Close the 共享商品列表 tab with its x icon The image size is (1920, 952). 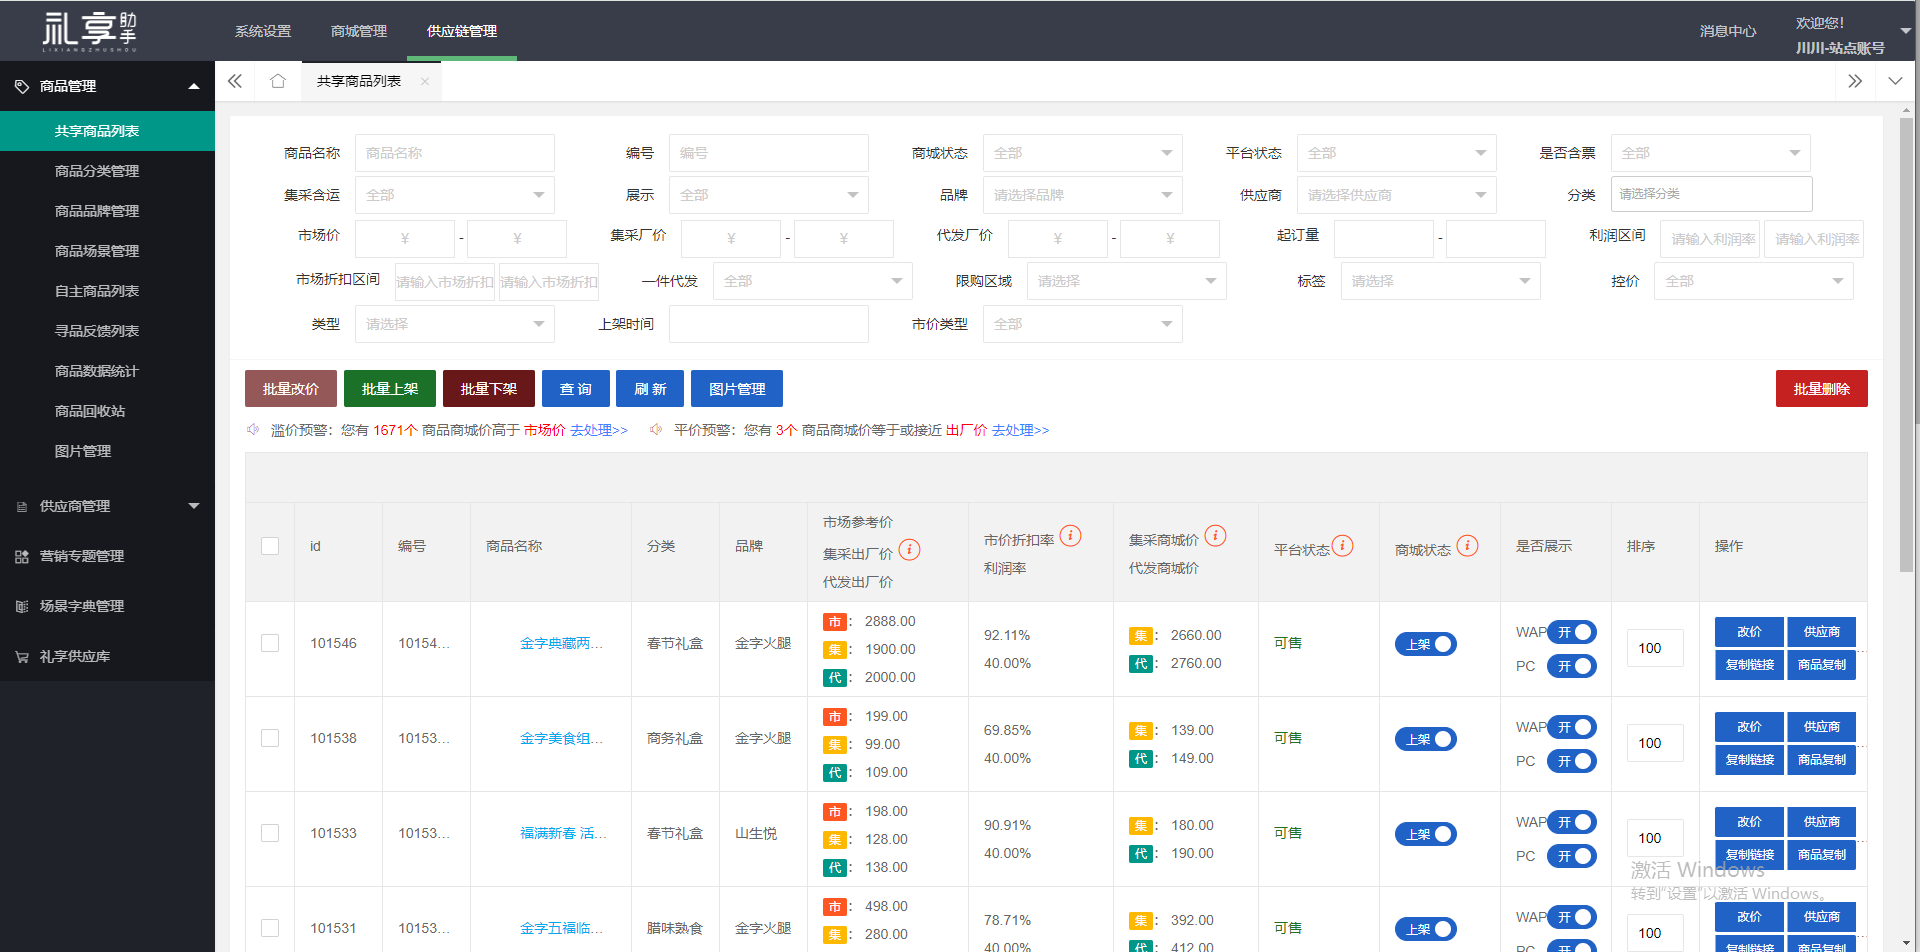[x=425, y=82]
